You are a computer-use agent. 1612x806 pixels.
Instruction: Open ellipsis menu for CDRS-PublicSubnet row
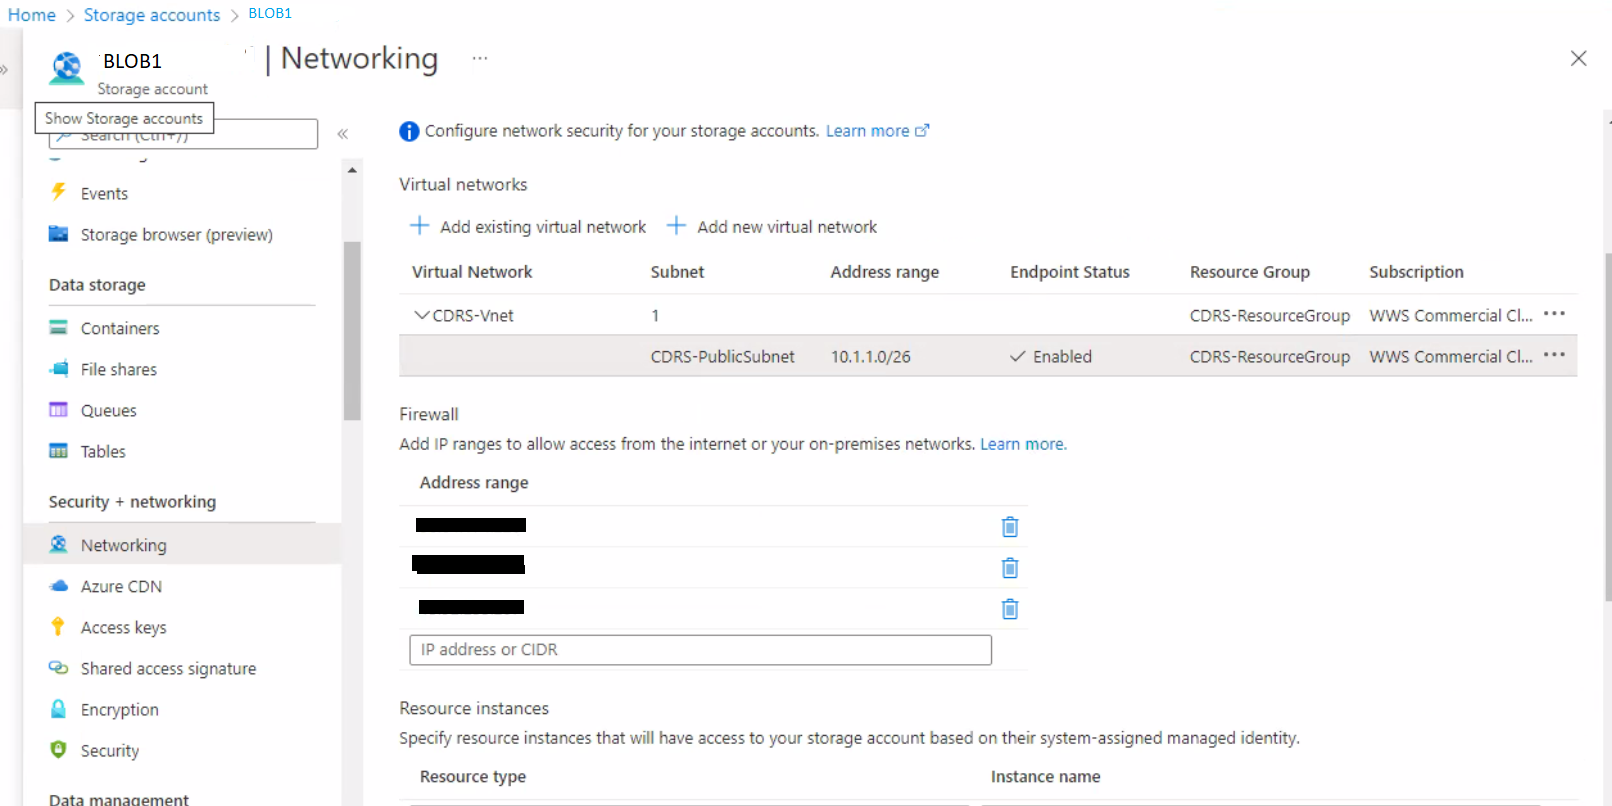[1554, 355]
